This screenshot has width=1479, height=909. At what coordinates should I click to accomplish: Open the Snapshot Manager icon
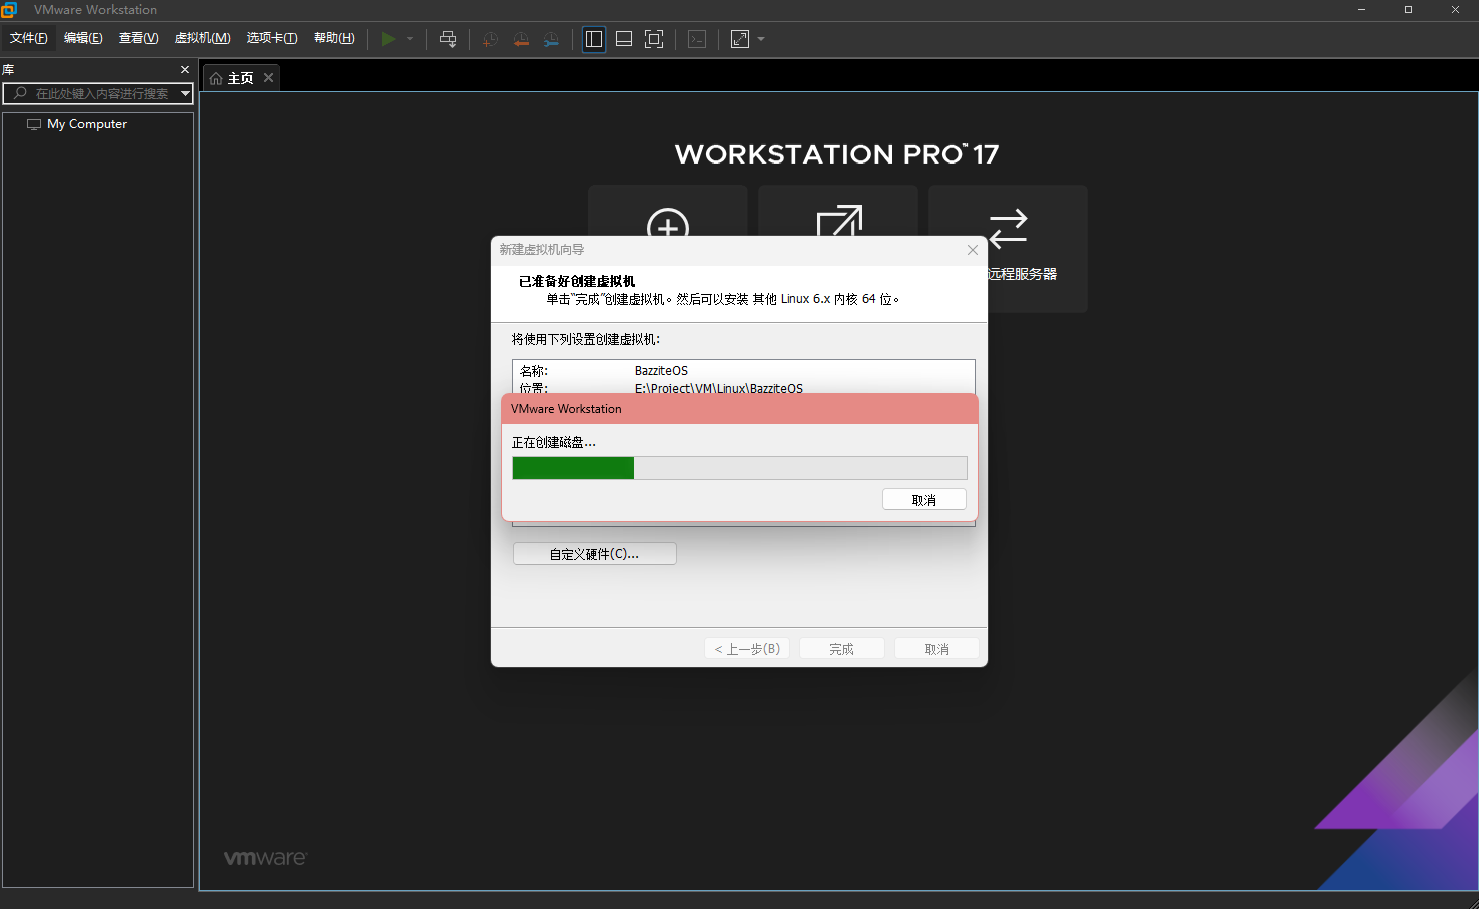(x=551, y=39)
